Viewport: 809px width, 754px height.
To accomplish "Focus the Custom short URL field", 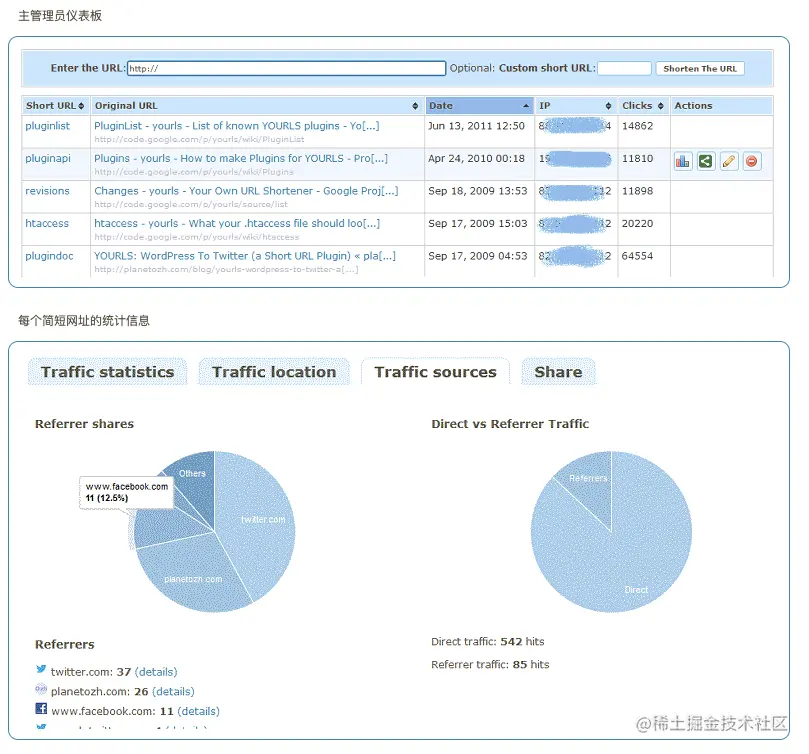I will click(624, 68).
